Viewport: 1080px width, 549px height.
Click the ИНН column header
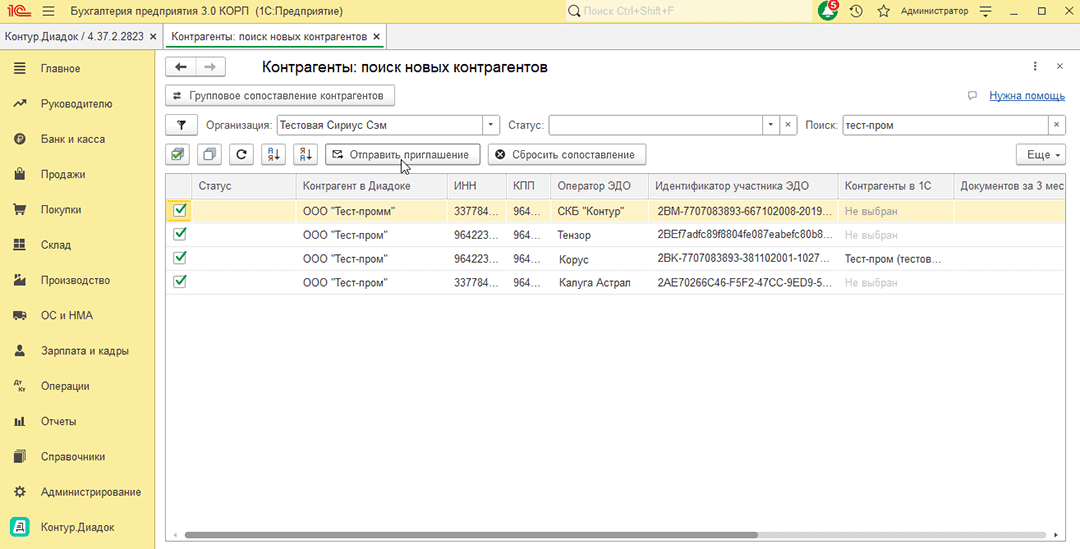(x=477, y=186)
